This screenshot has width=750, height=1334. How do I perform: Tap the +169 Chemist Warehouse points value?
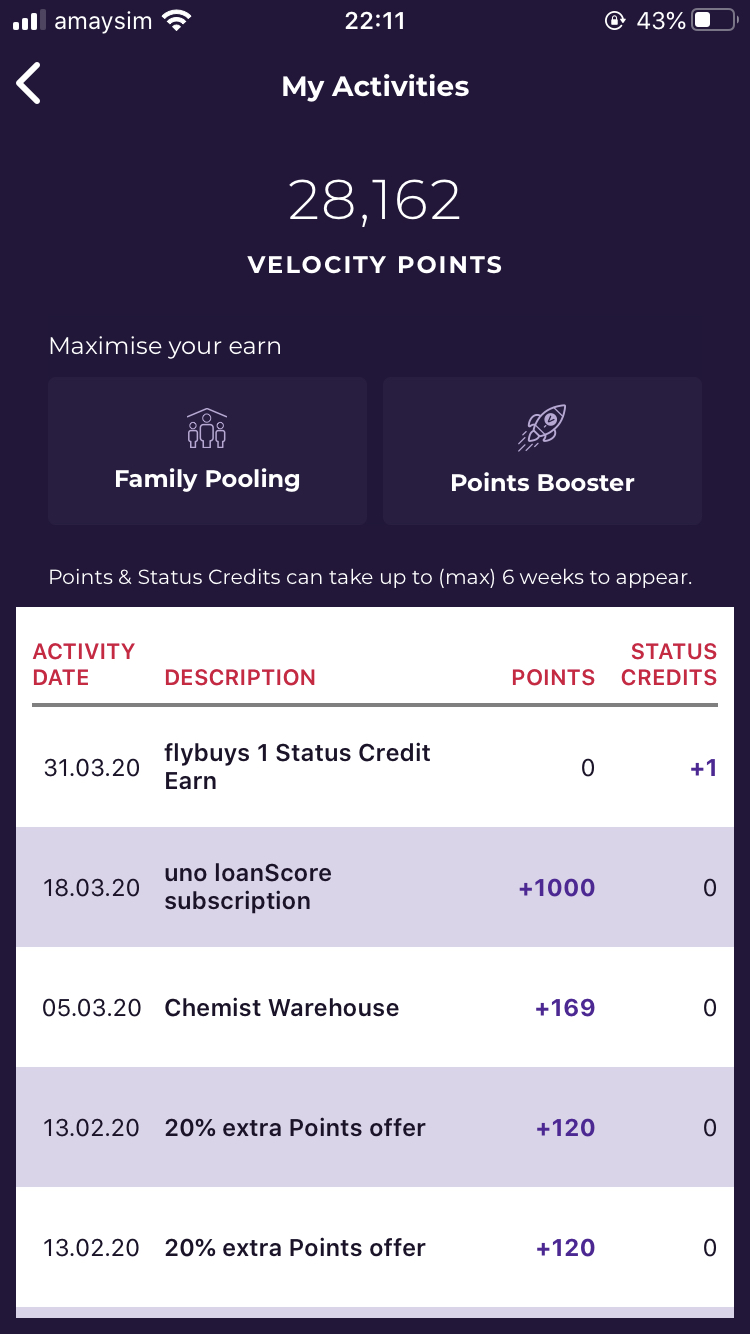pyautogui.click(x=565, y=1007)
